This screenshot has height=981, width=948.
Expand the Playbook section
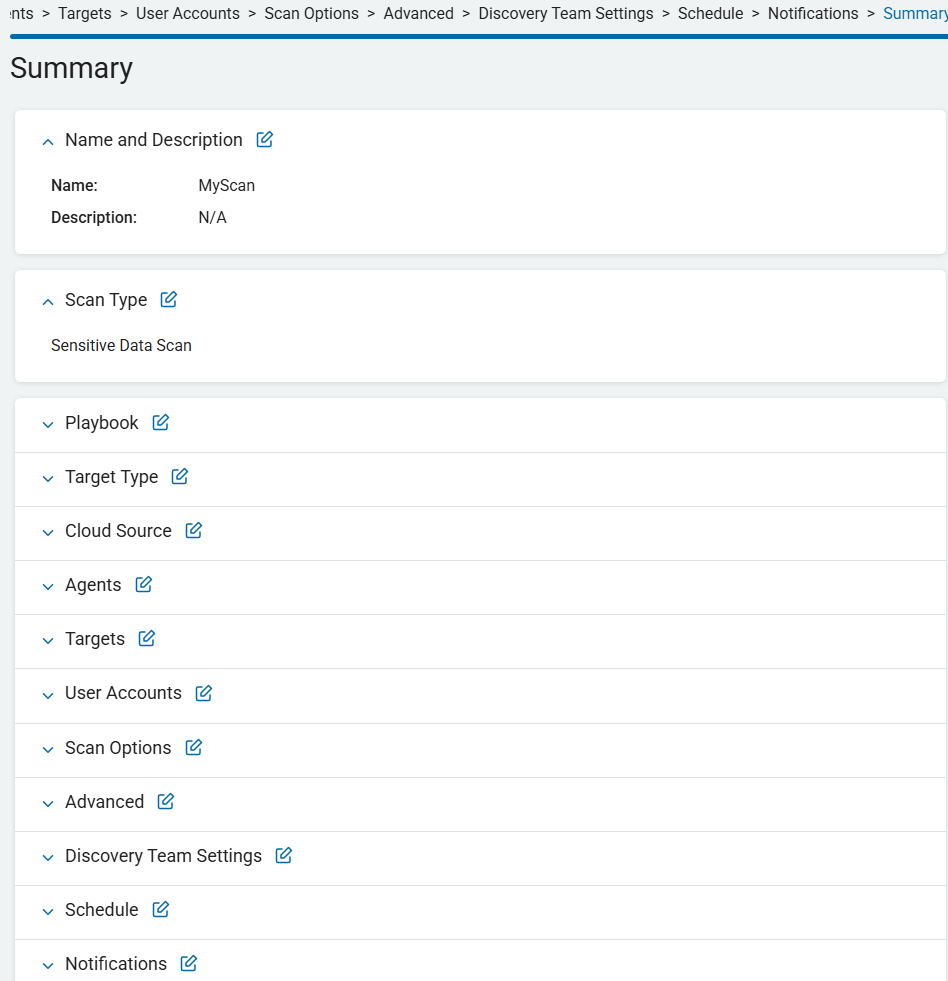48,424
